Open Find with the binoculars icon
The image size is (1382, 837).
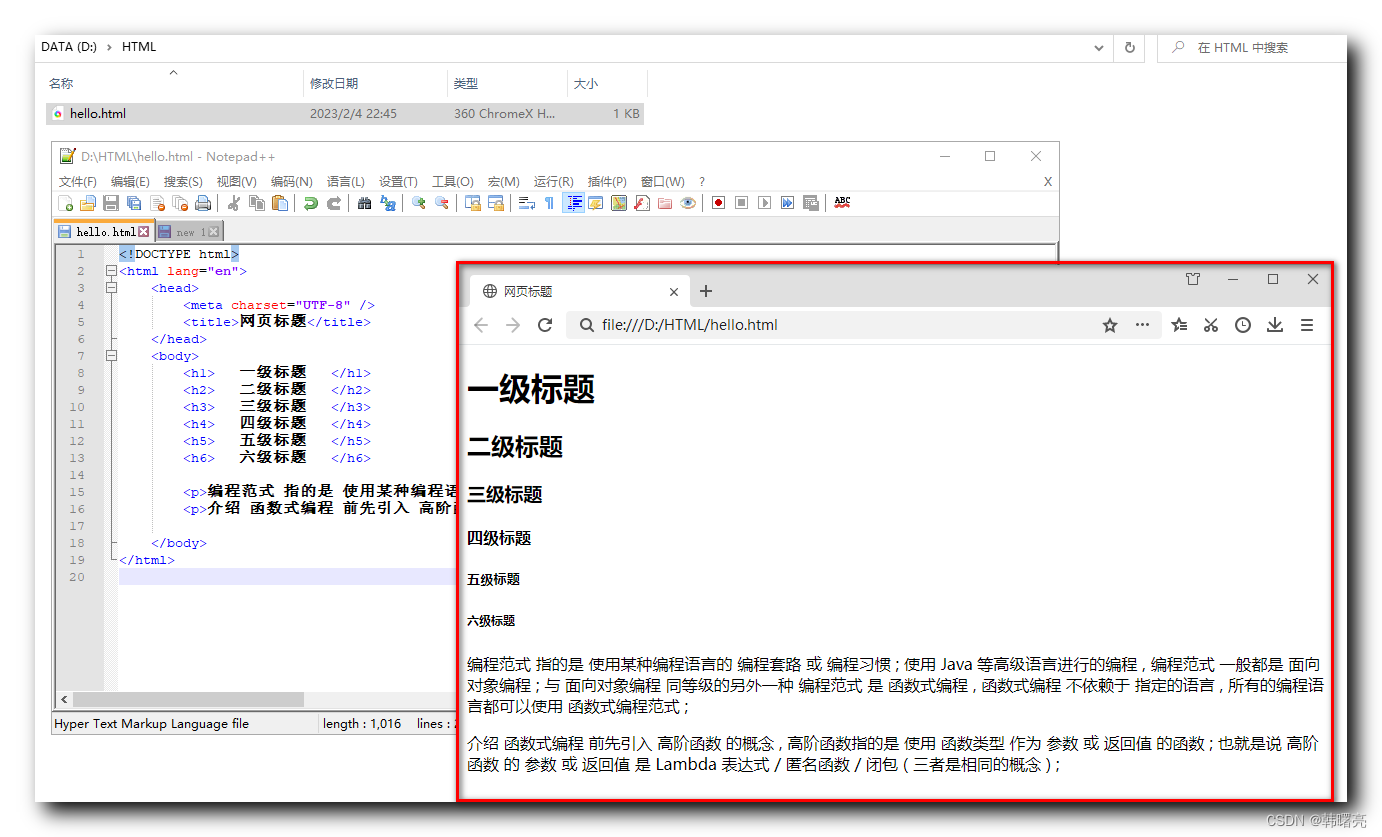364,203
